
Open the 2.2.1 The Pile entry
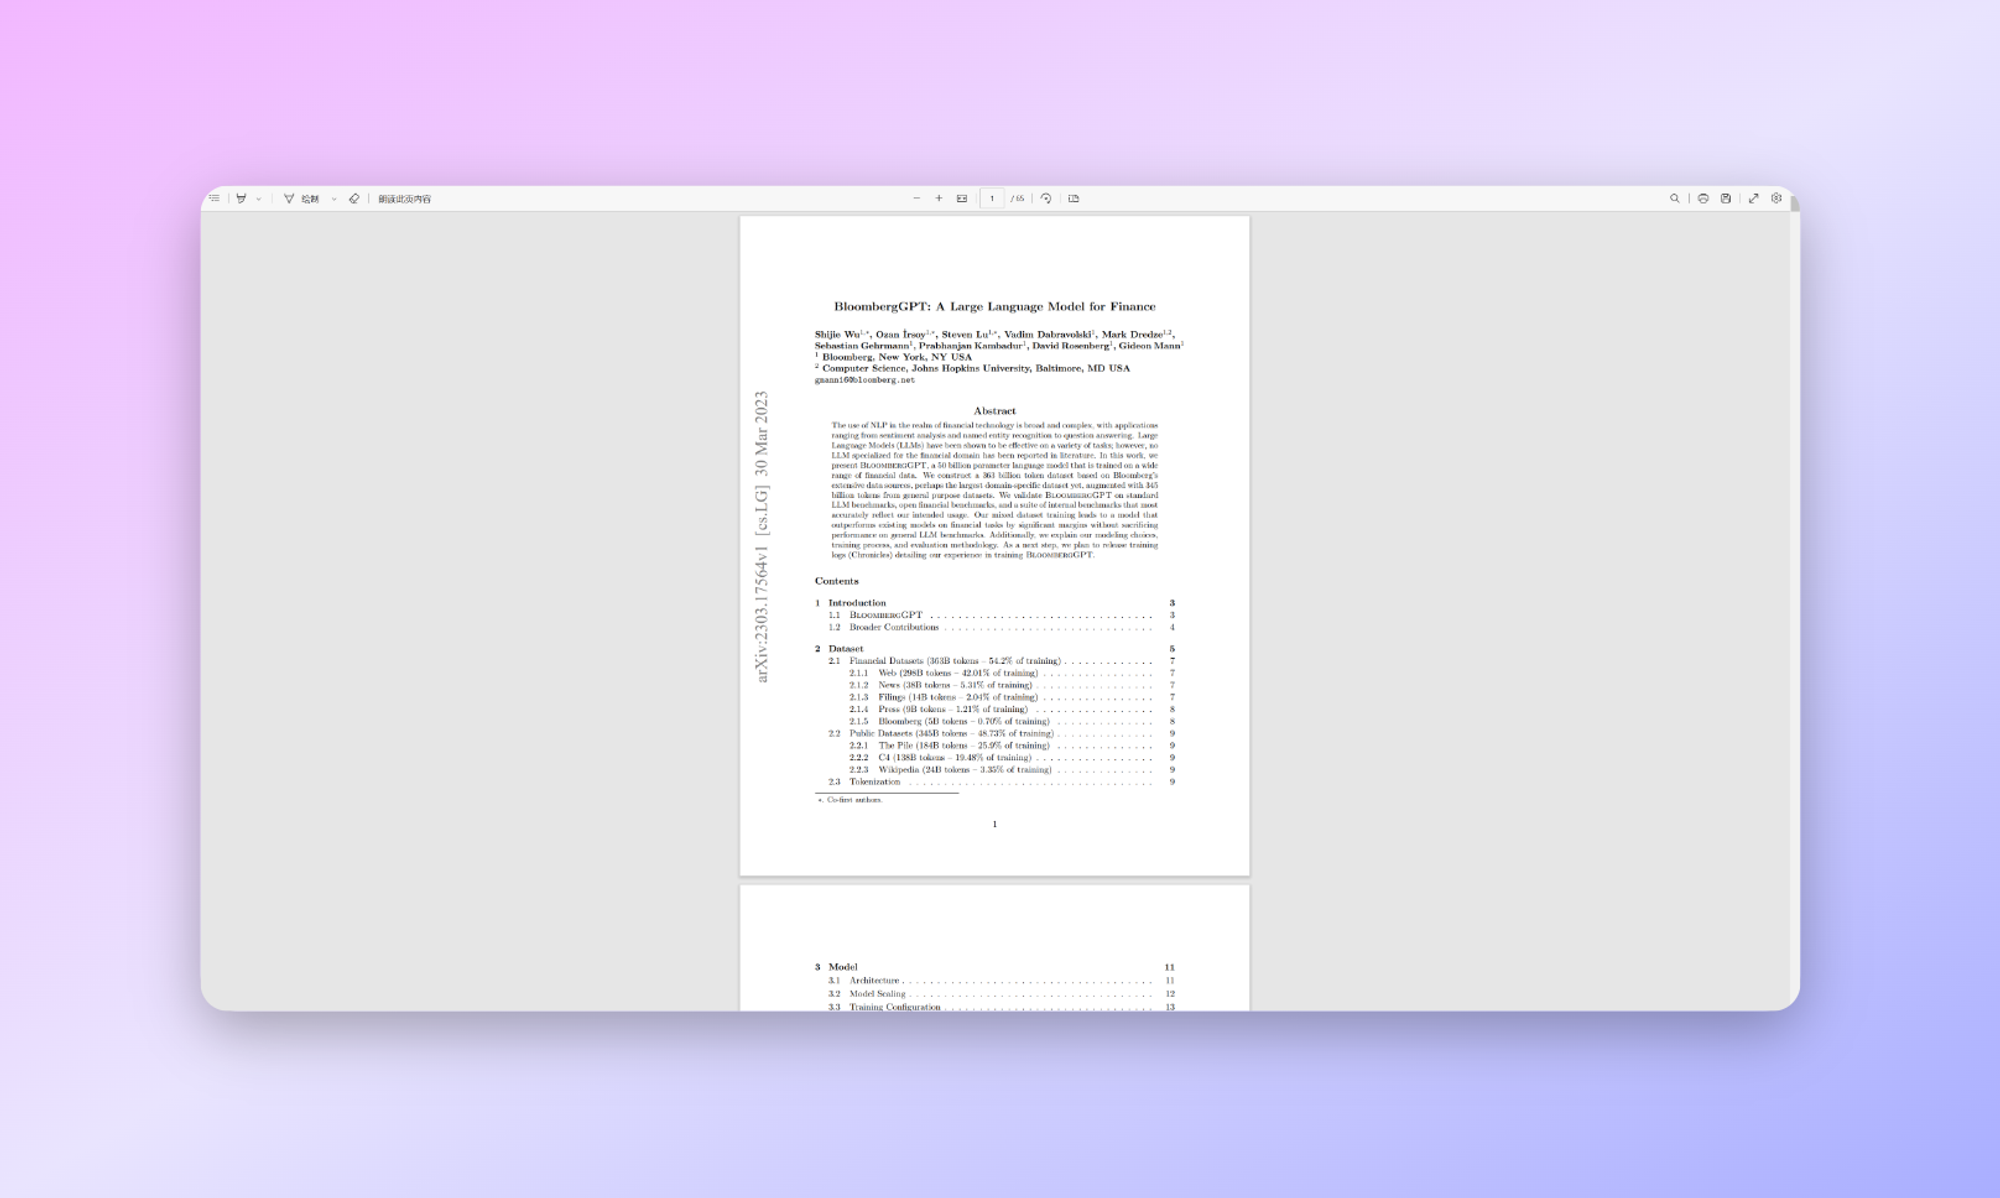click(x=1012, y=745)
